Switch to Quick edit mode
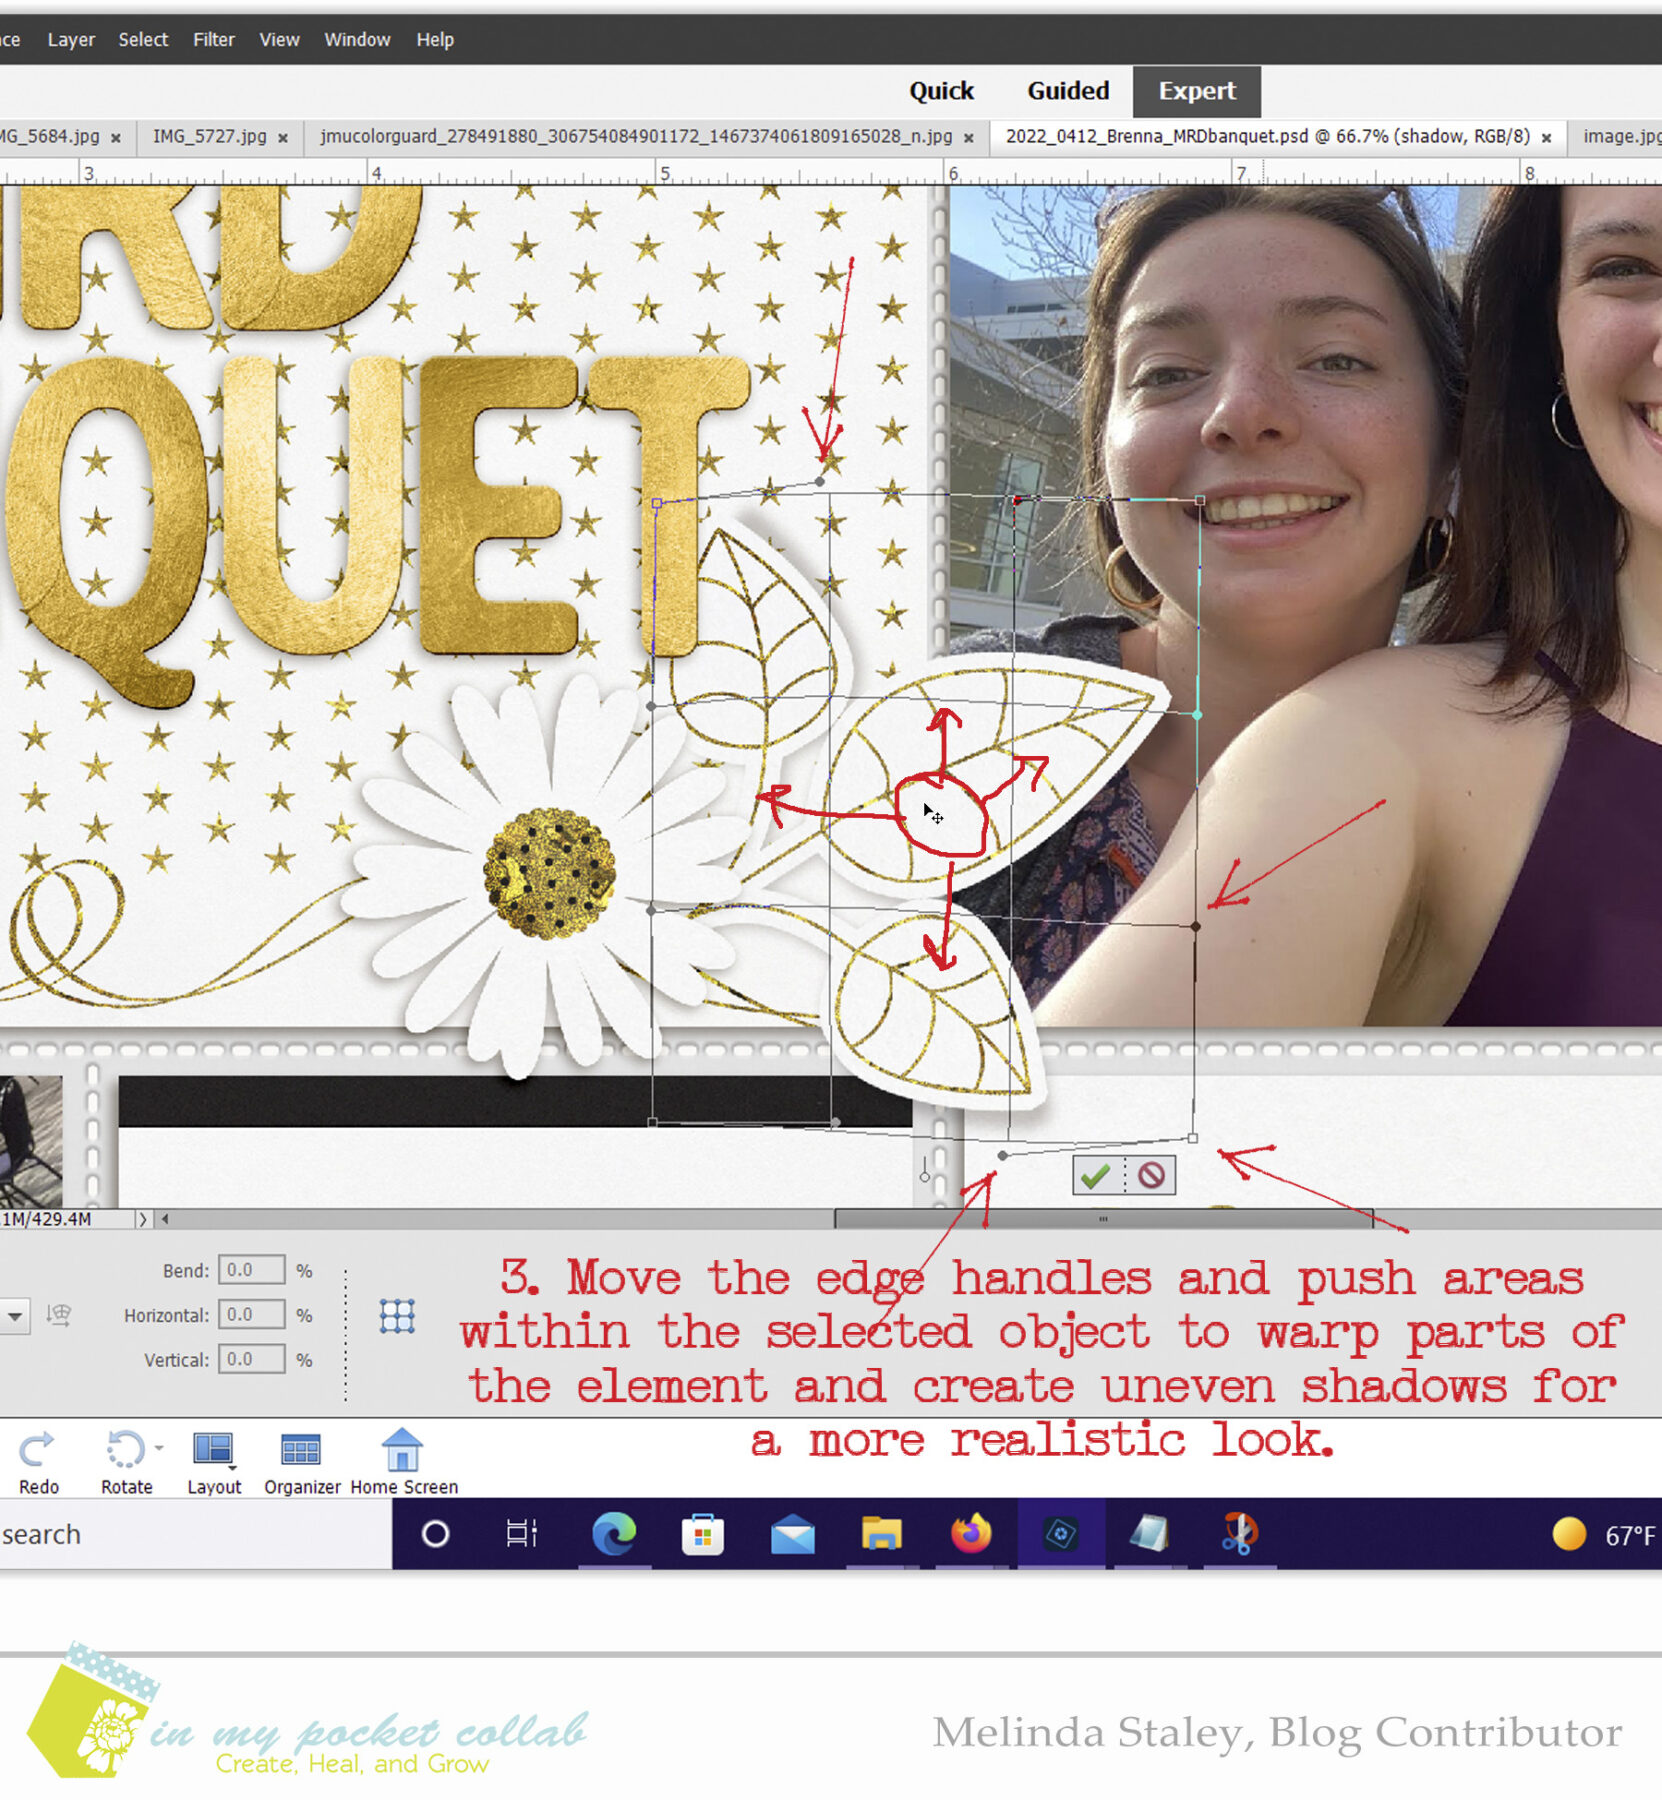Screen dimensions: 1662x1800 (940, 91)
